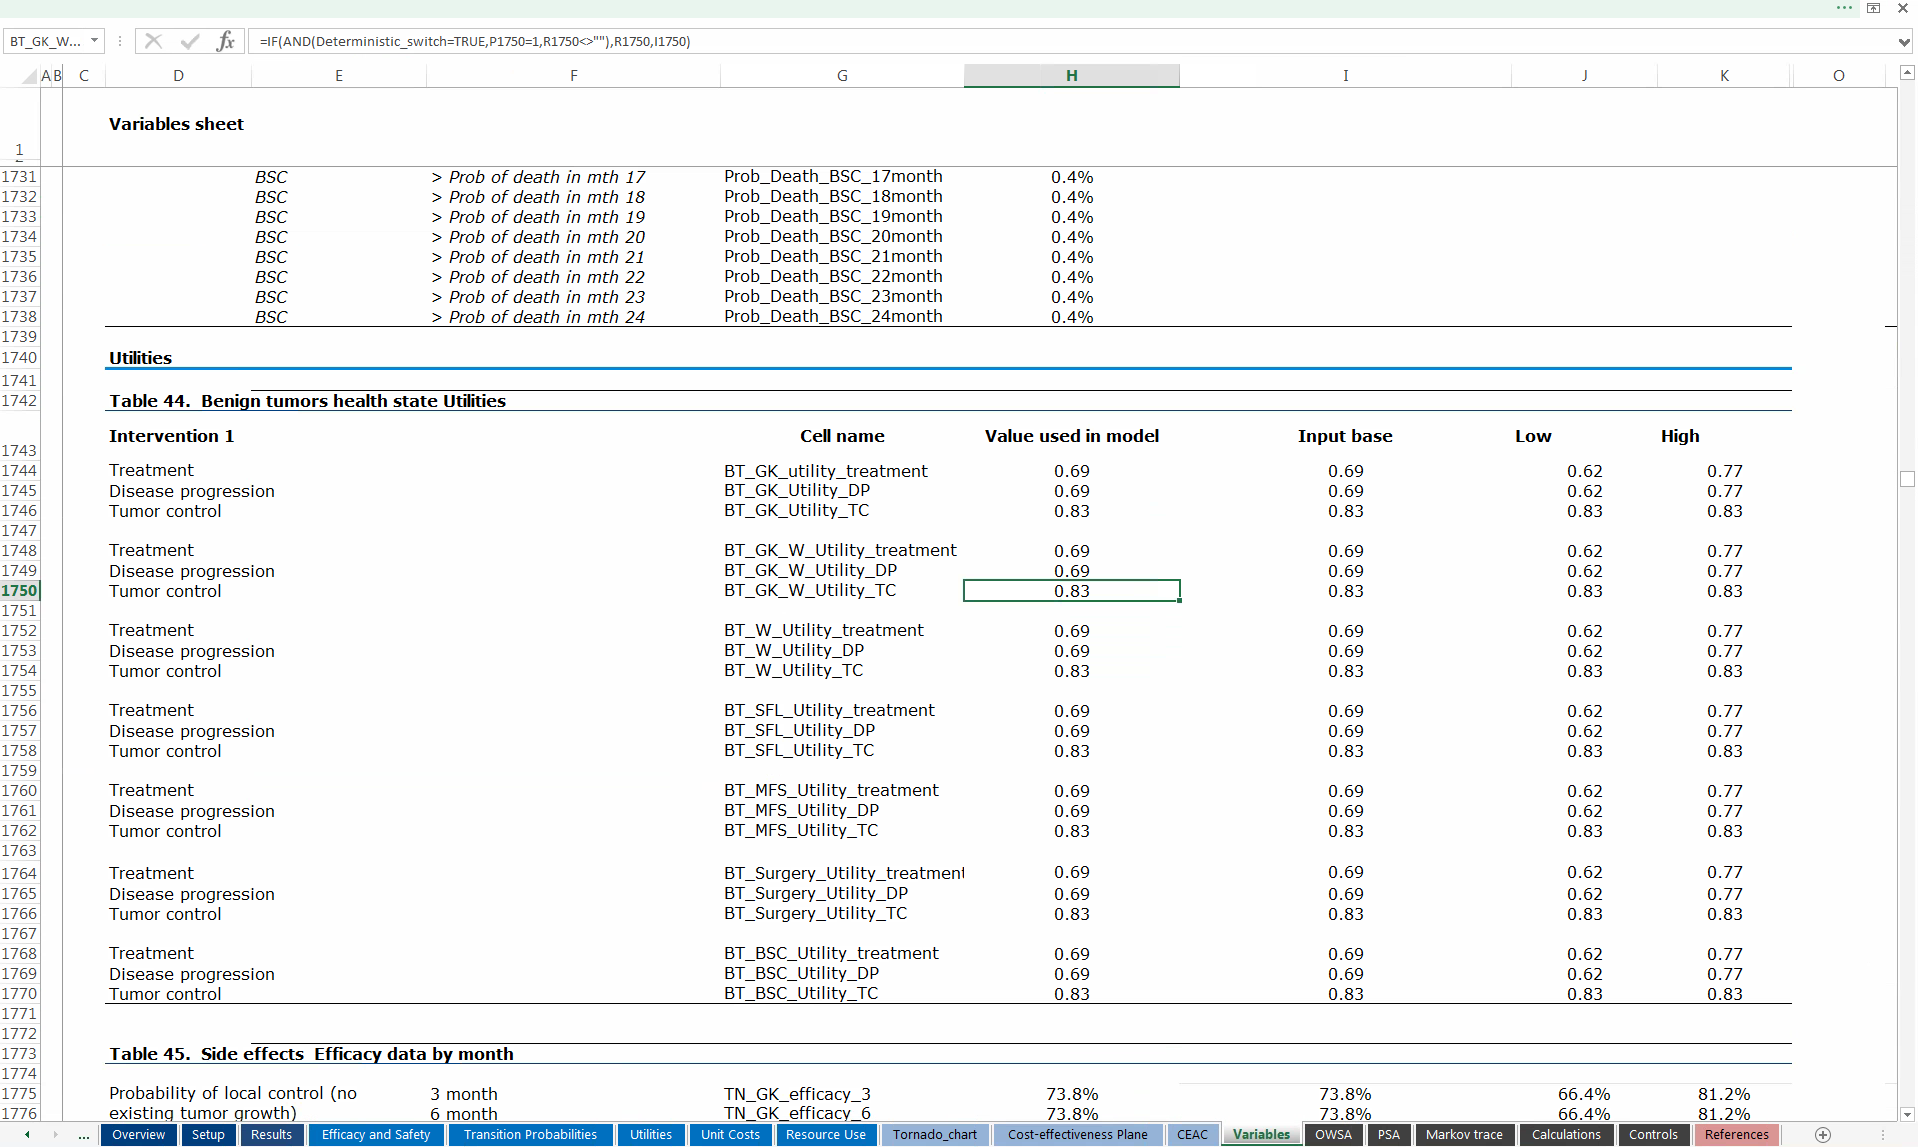1918x1147 pixels.
Task: Open the Markov trace sheet
Action: 1463,1134
